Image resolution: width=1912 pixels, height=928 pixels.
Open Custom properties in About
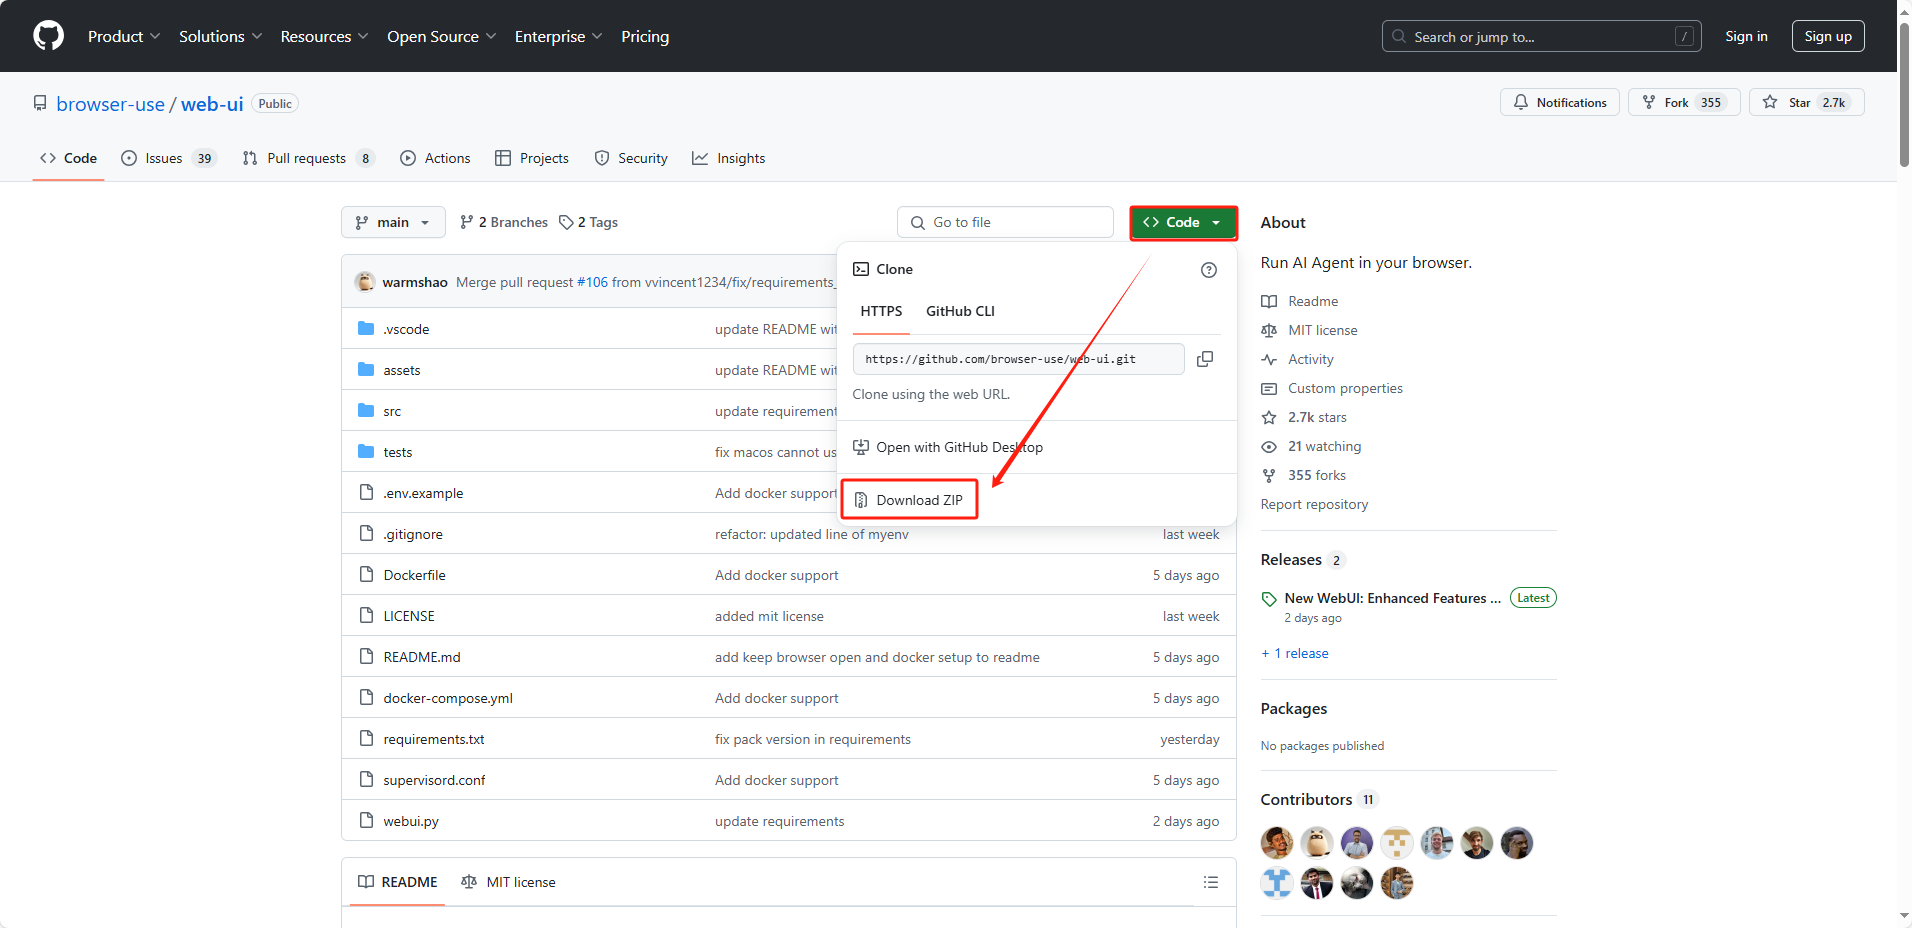[x=1332, y=388]
